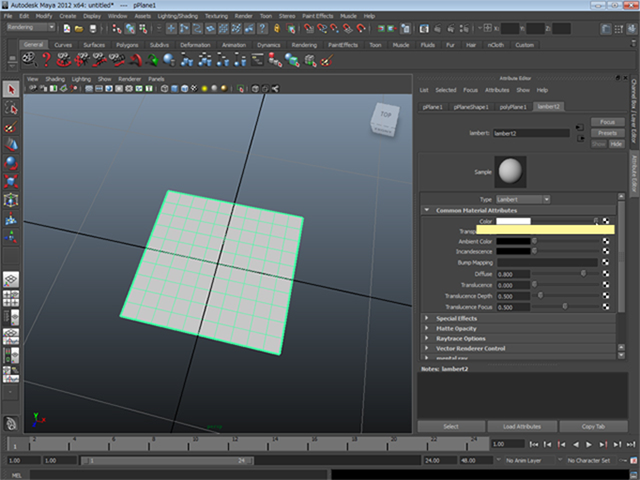Image resolution: width=640 pixels, height=480 pixels.
Task: Click the white Color swatch
Action: [x=513, y=221]
